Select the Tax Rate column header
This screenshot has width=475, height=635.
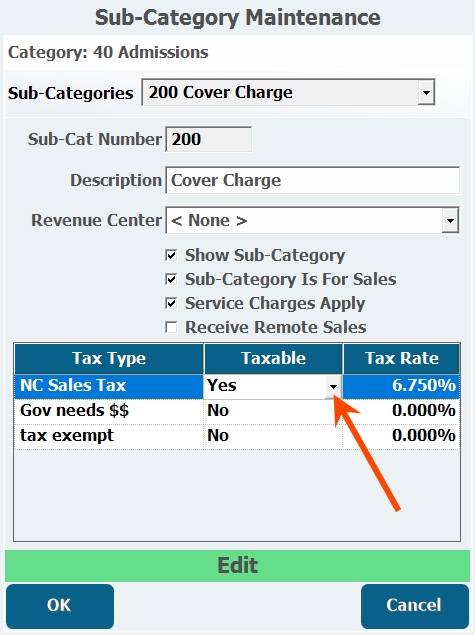pyautogui.click(x=401, y=359)
